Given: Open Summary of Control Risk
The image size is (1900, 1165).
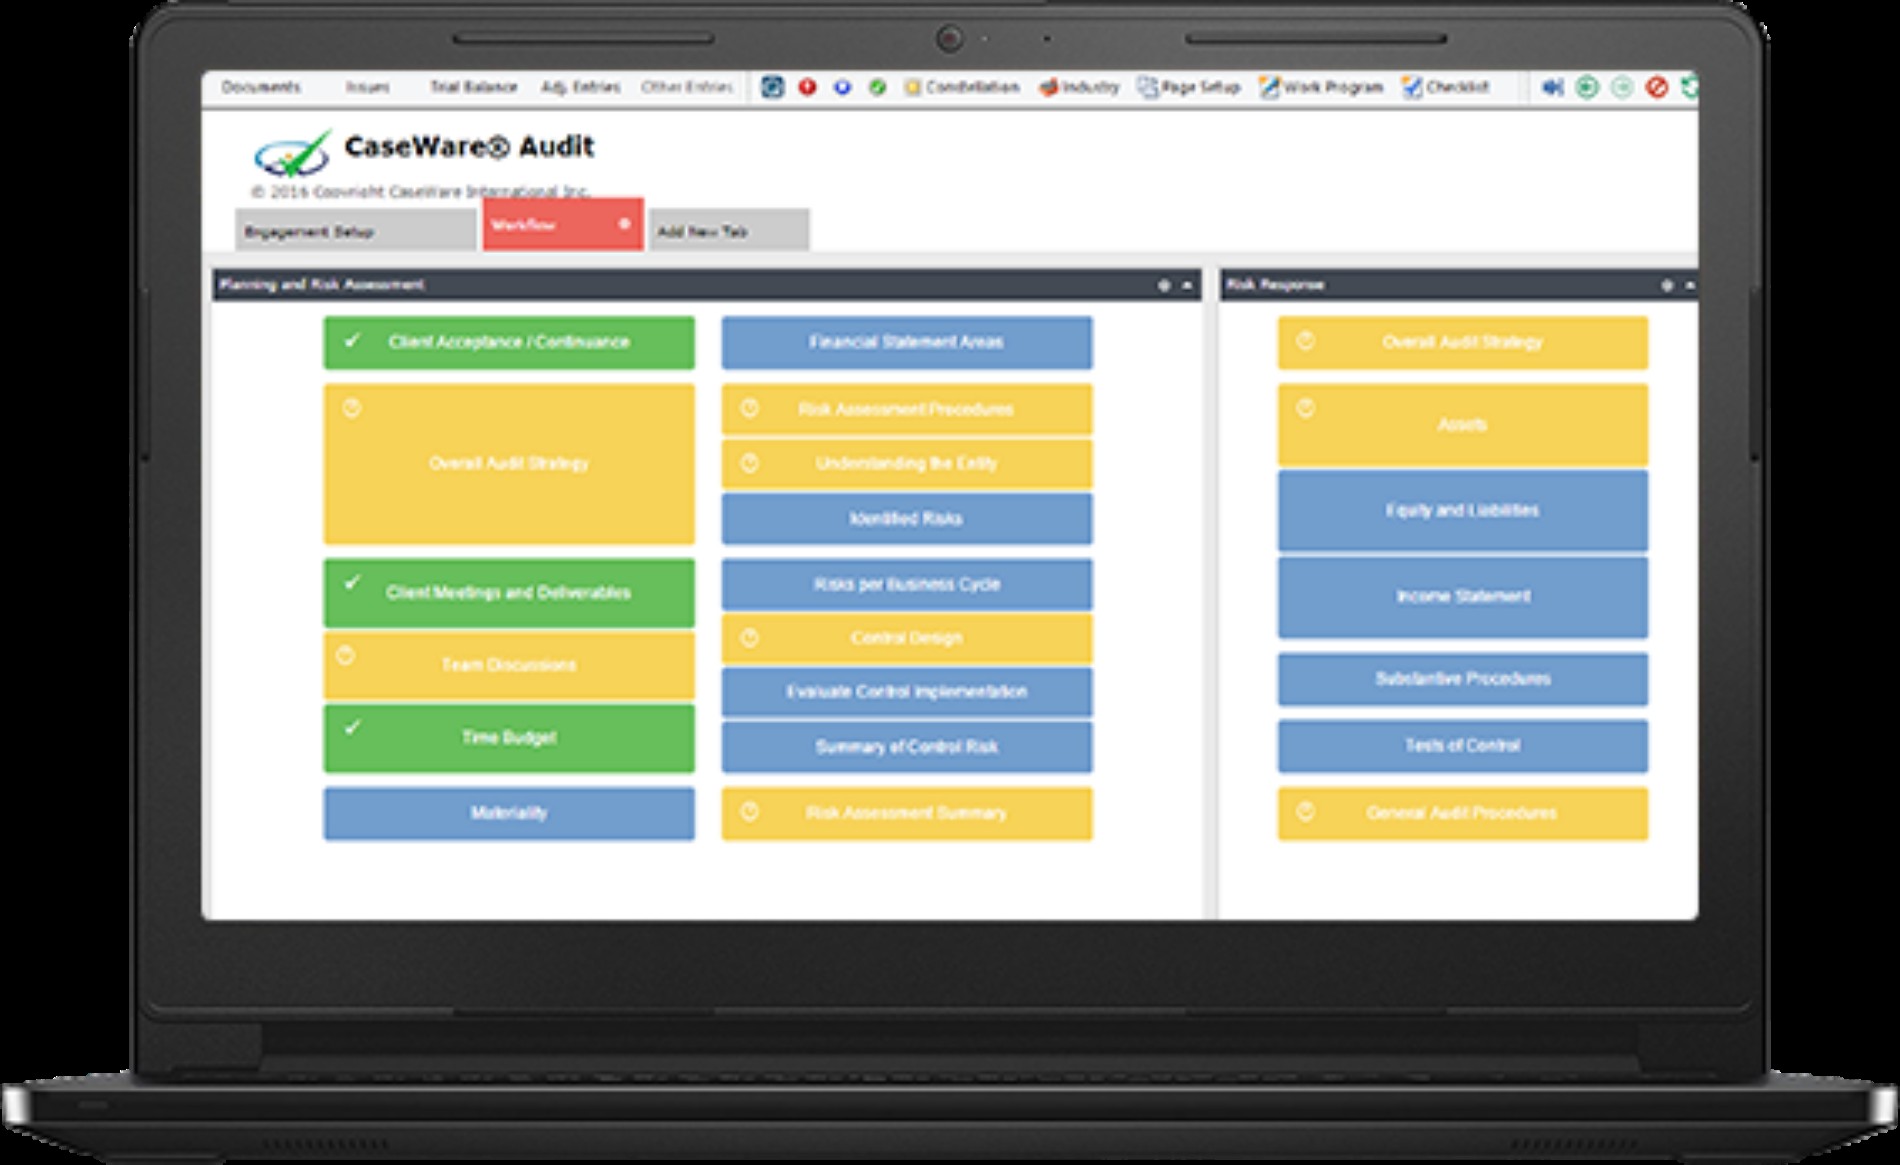Looking at the screenshot, I should tap(907, 747).
